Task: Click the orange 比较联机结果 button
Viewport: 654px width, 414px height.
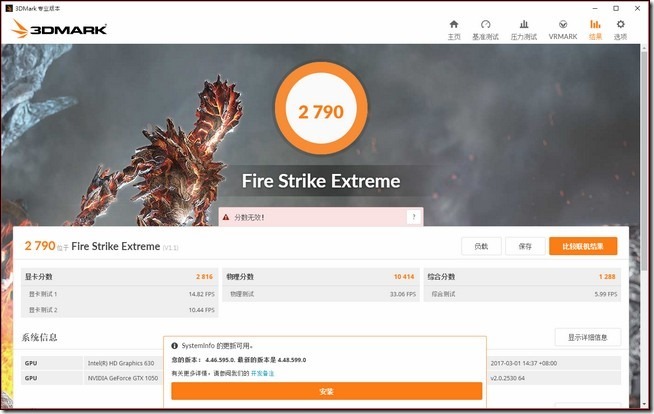Action: (583, 246)
